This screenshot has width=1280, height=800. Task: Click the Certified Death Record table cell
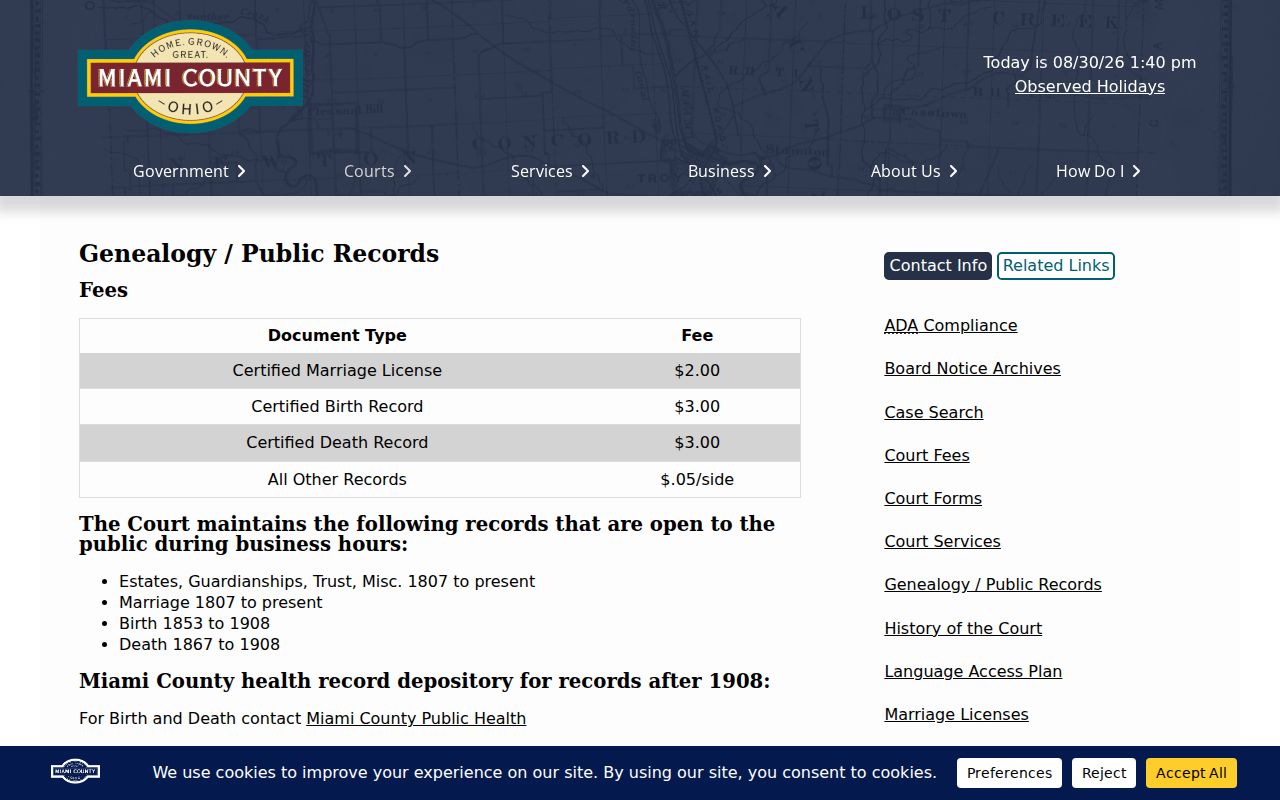337,442
